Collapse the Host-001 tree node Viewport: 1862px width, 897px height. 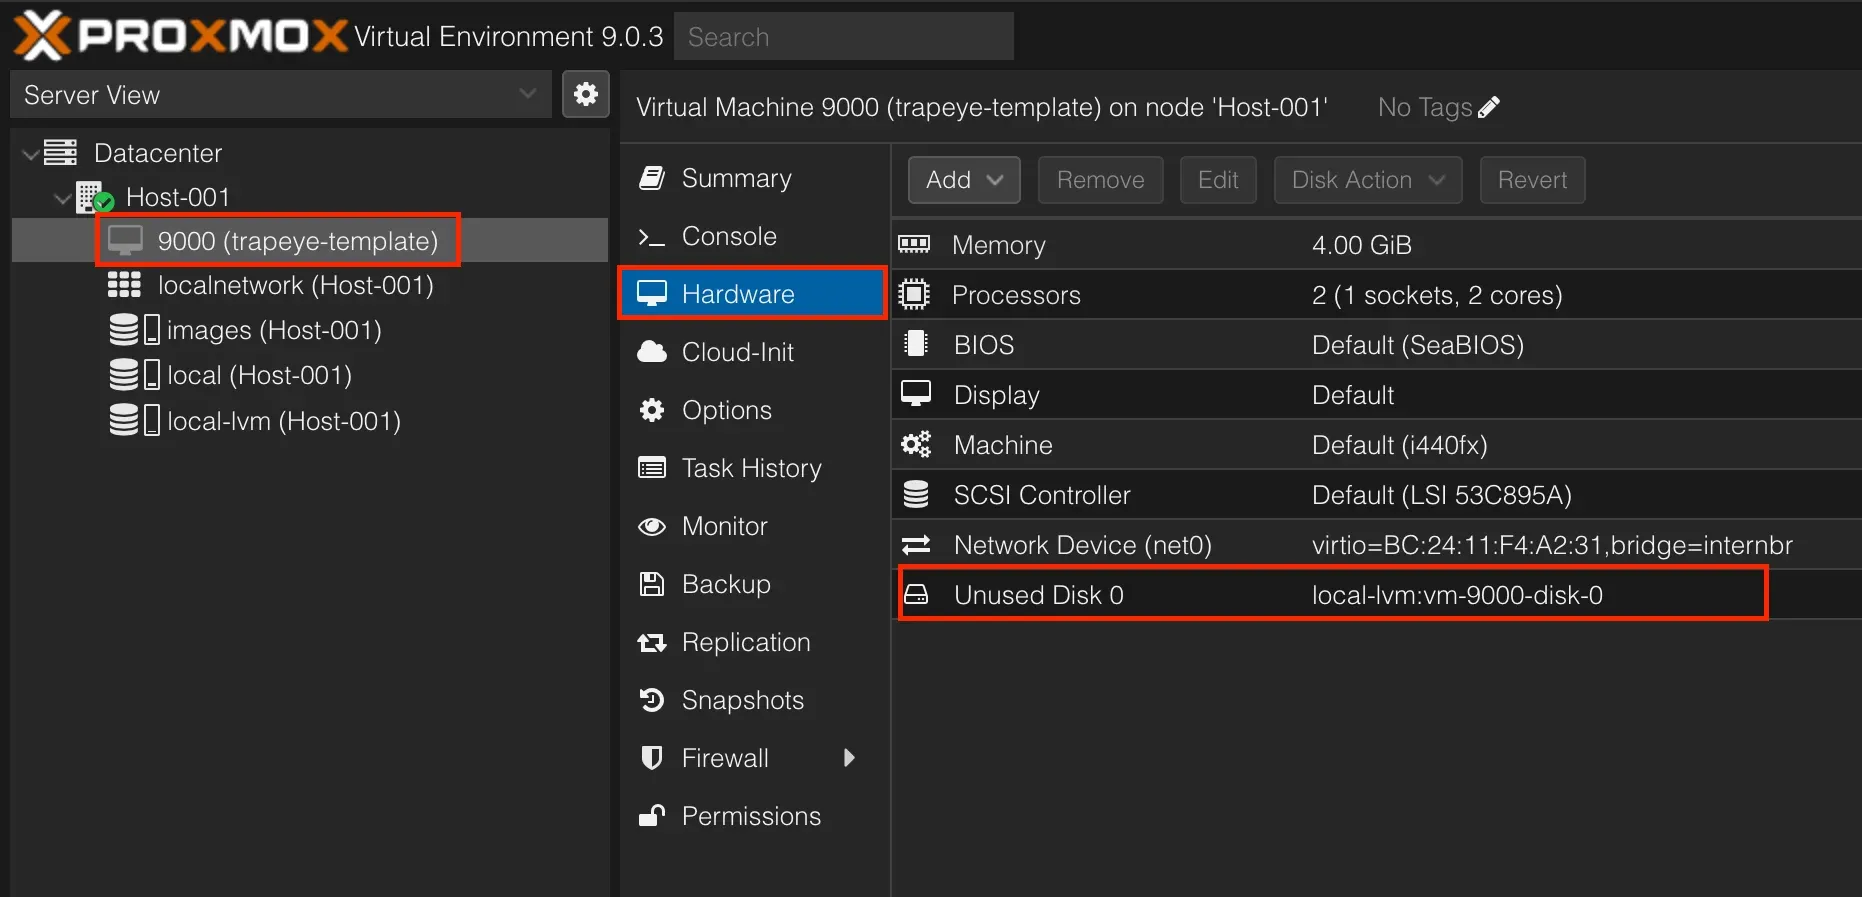coord(62,198)
